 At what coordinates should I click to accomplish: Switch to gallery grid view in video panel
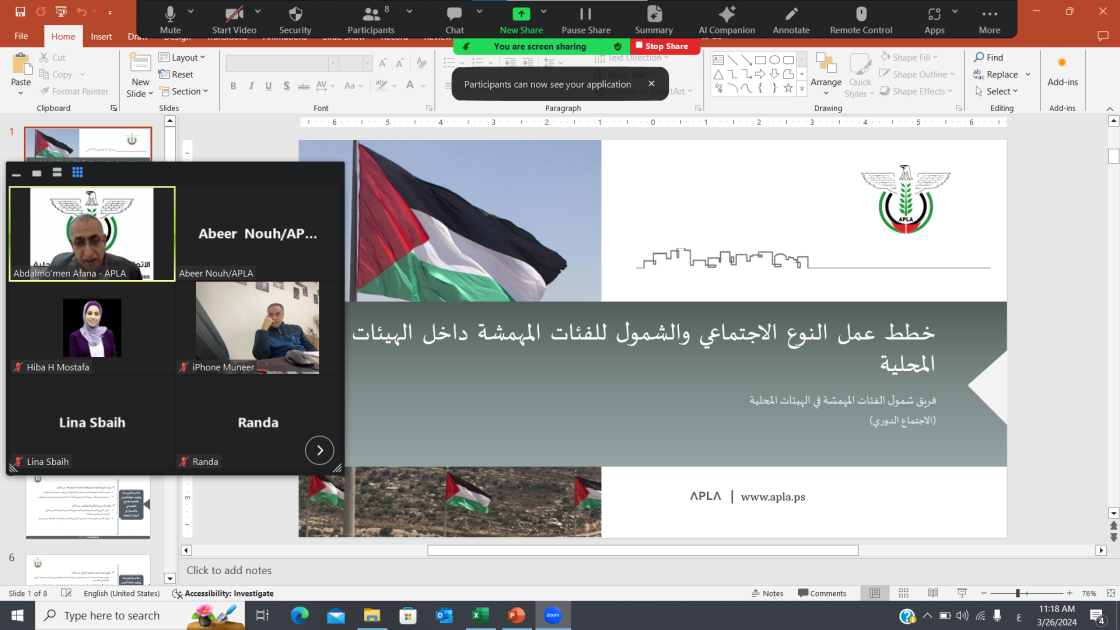[x=77, y=173]
